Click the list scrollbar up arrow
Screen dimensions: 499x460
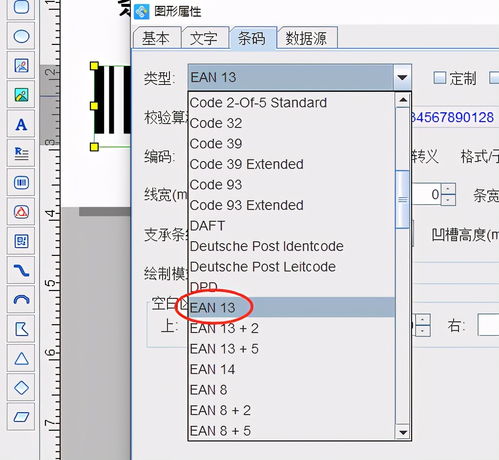pos(403,100)
